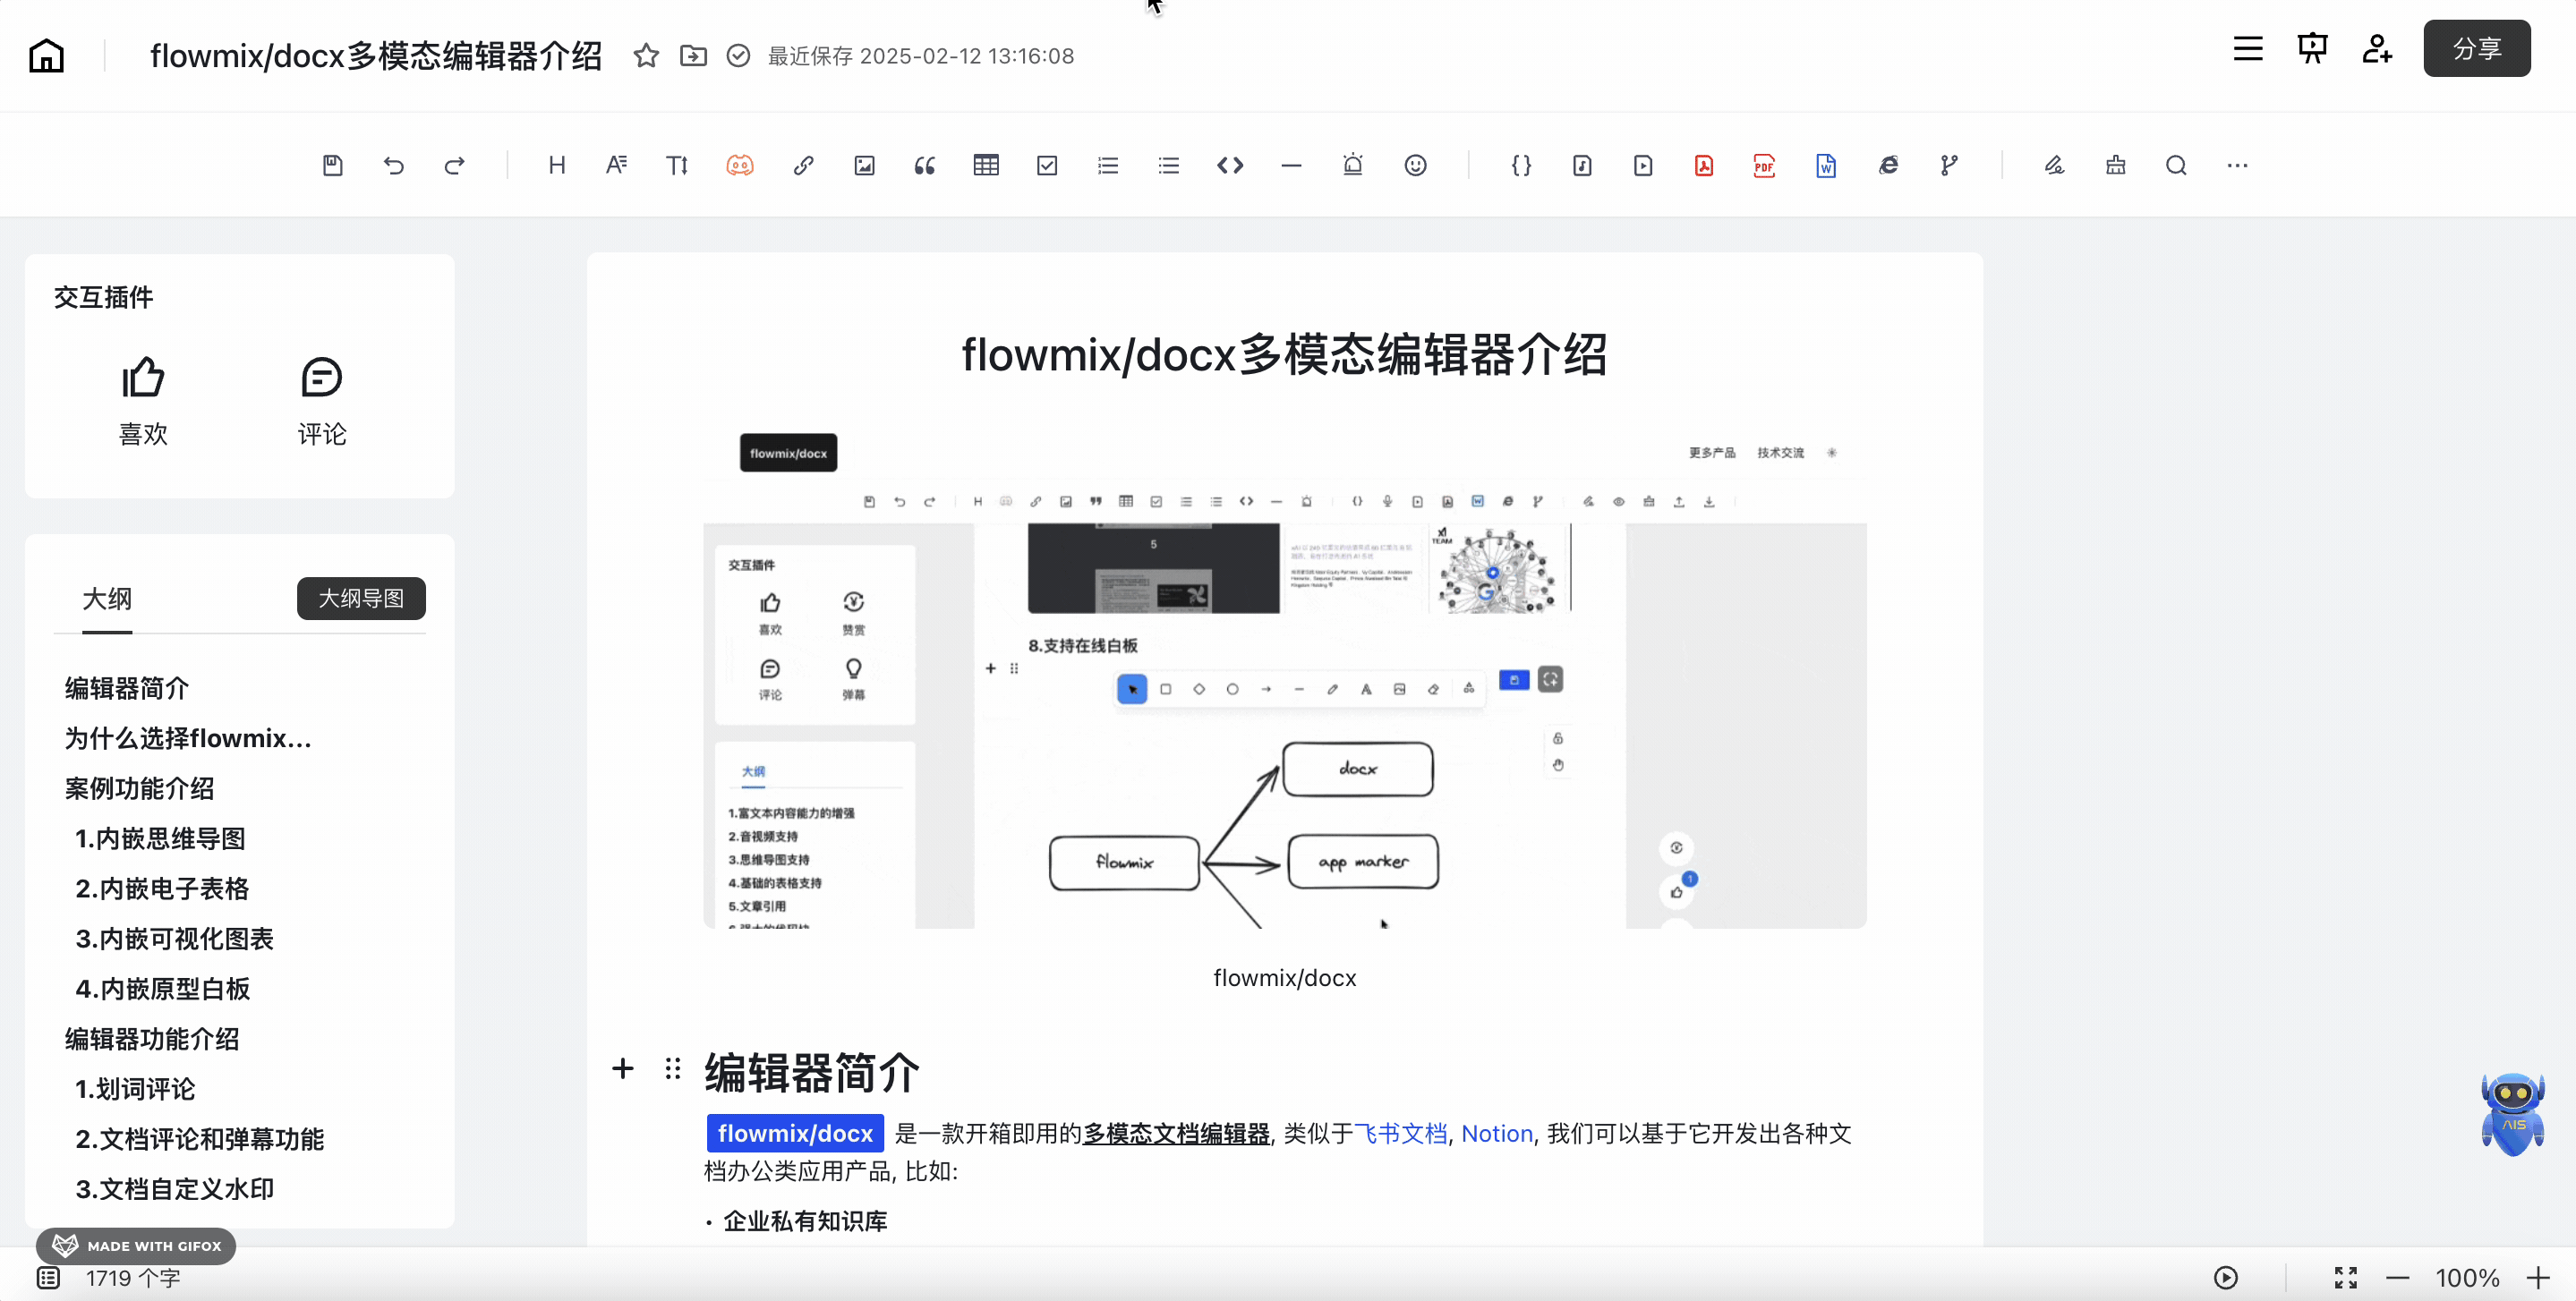
Task: Open the signature pen tool
Action: [x=2054, y=165]
